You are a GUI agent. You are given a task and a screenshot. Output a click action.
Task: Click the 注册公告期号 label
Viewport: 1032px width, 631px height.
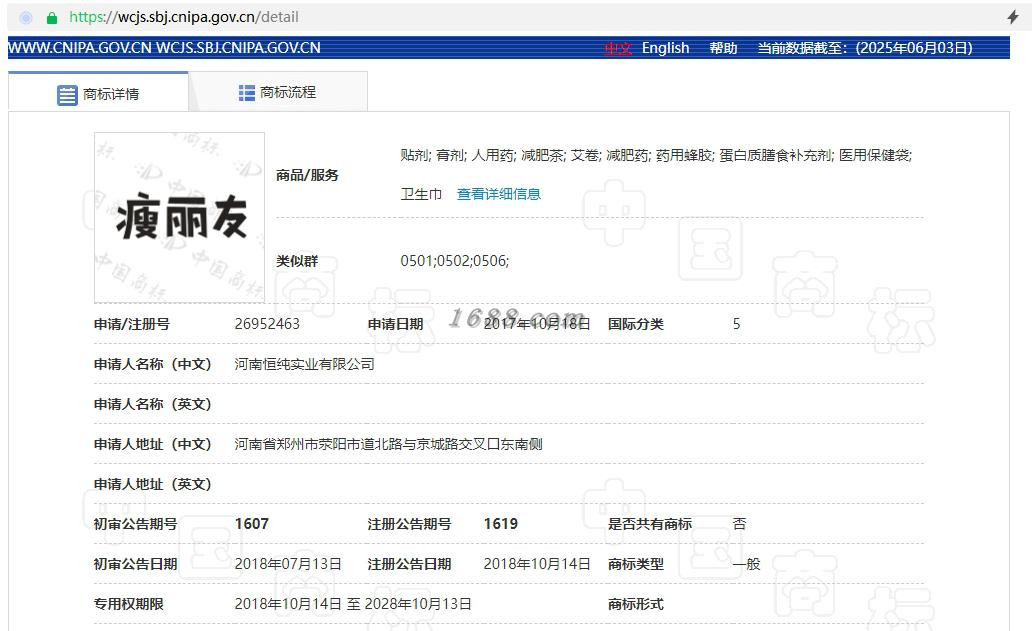pyautogui.click(x=409, y=524)
